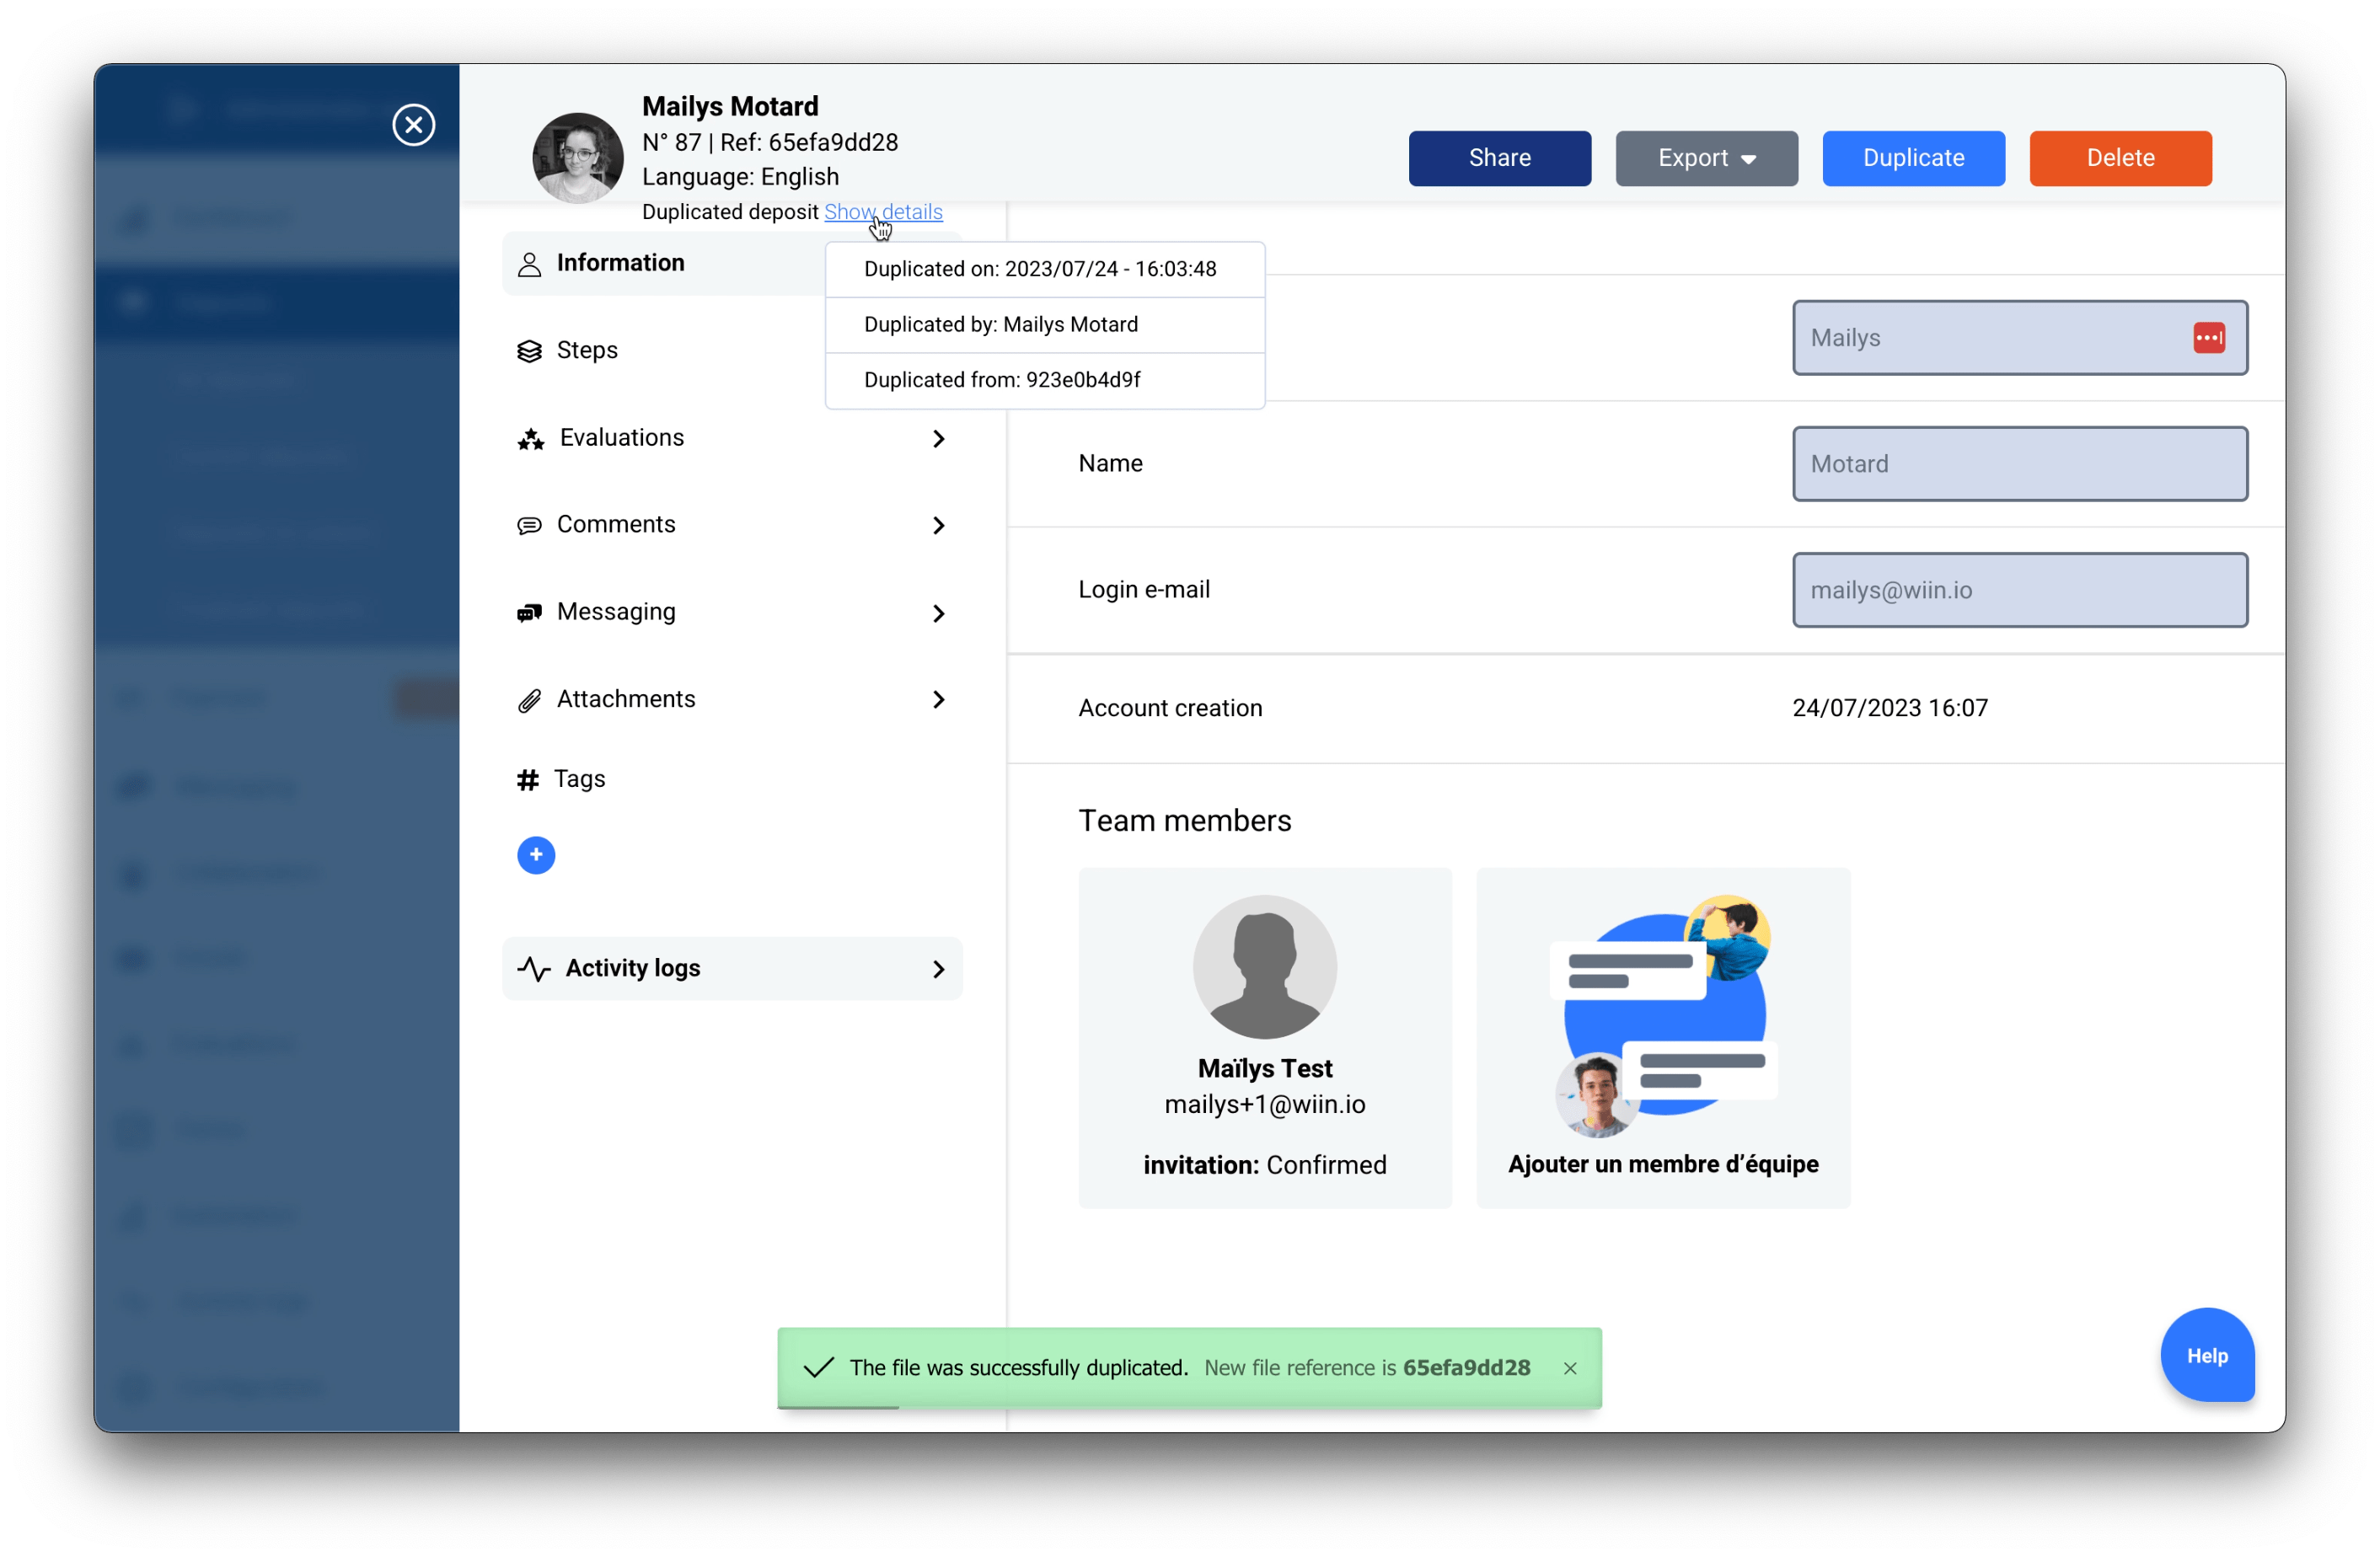Click the red Delete button

(2120, 158)
